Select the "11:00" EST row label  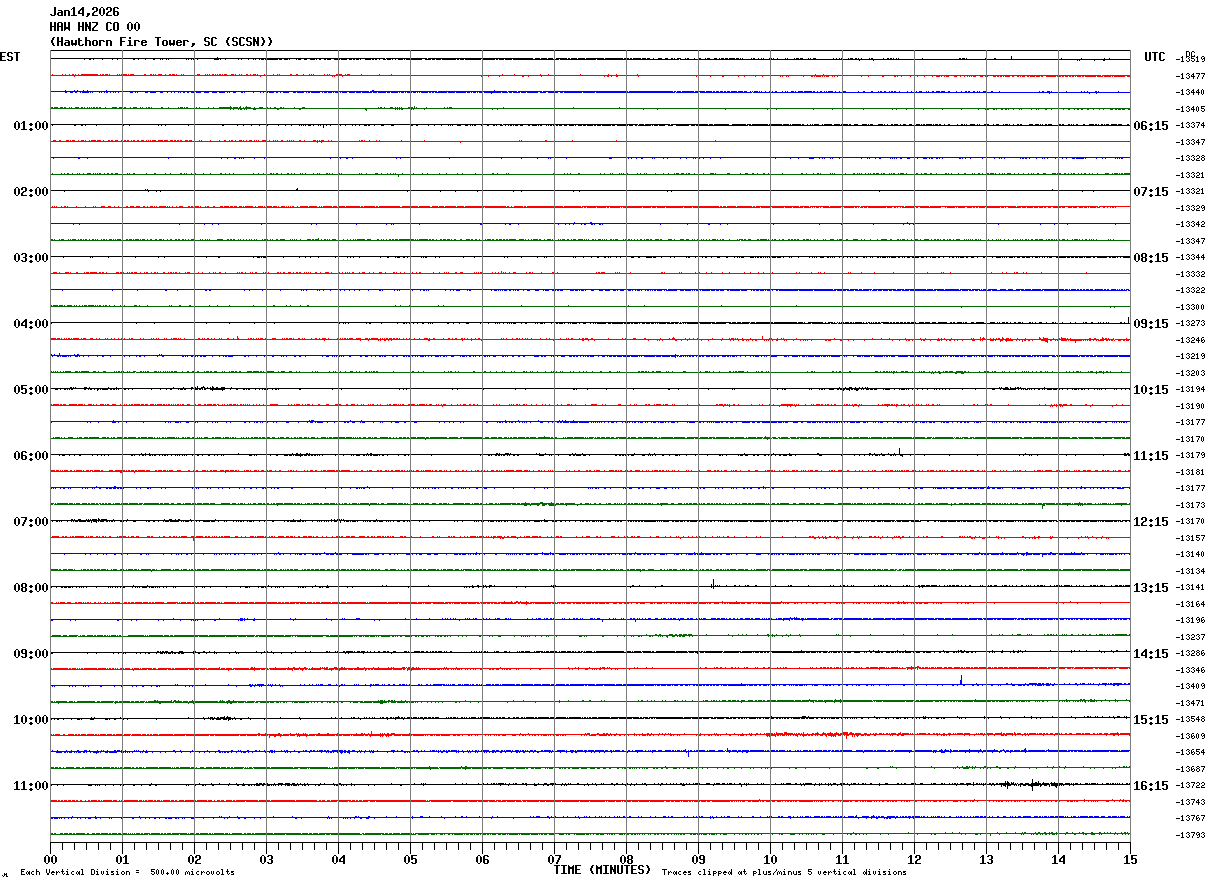pos(30,786)
